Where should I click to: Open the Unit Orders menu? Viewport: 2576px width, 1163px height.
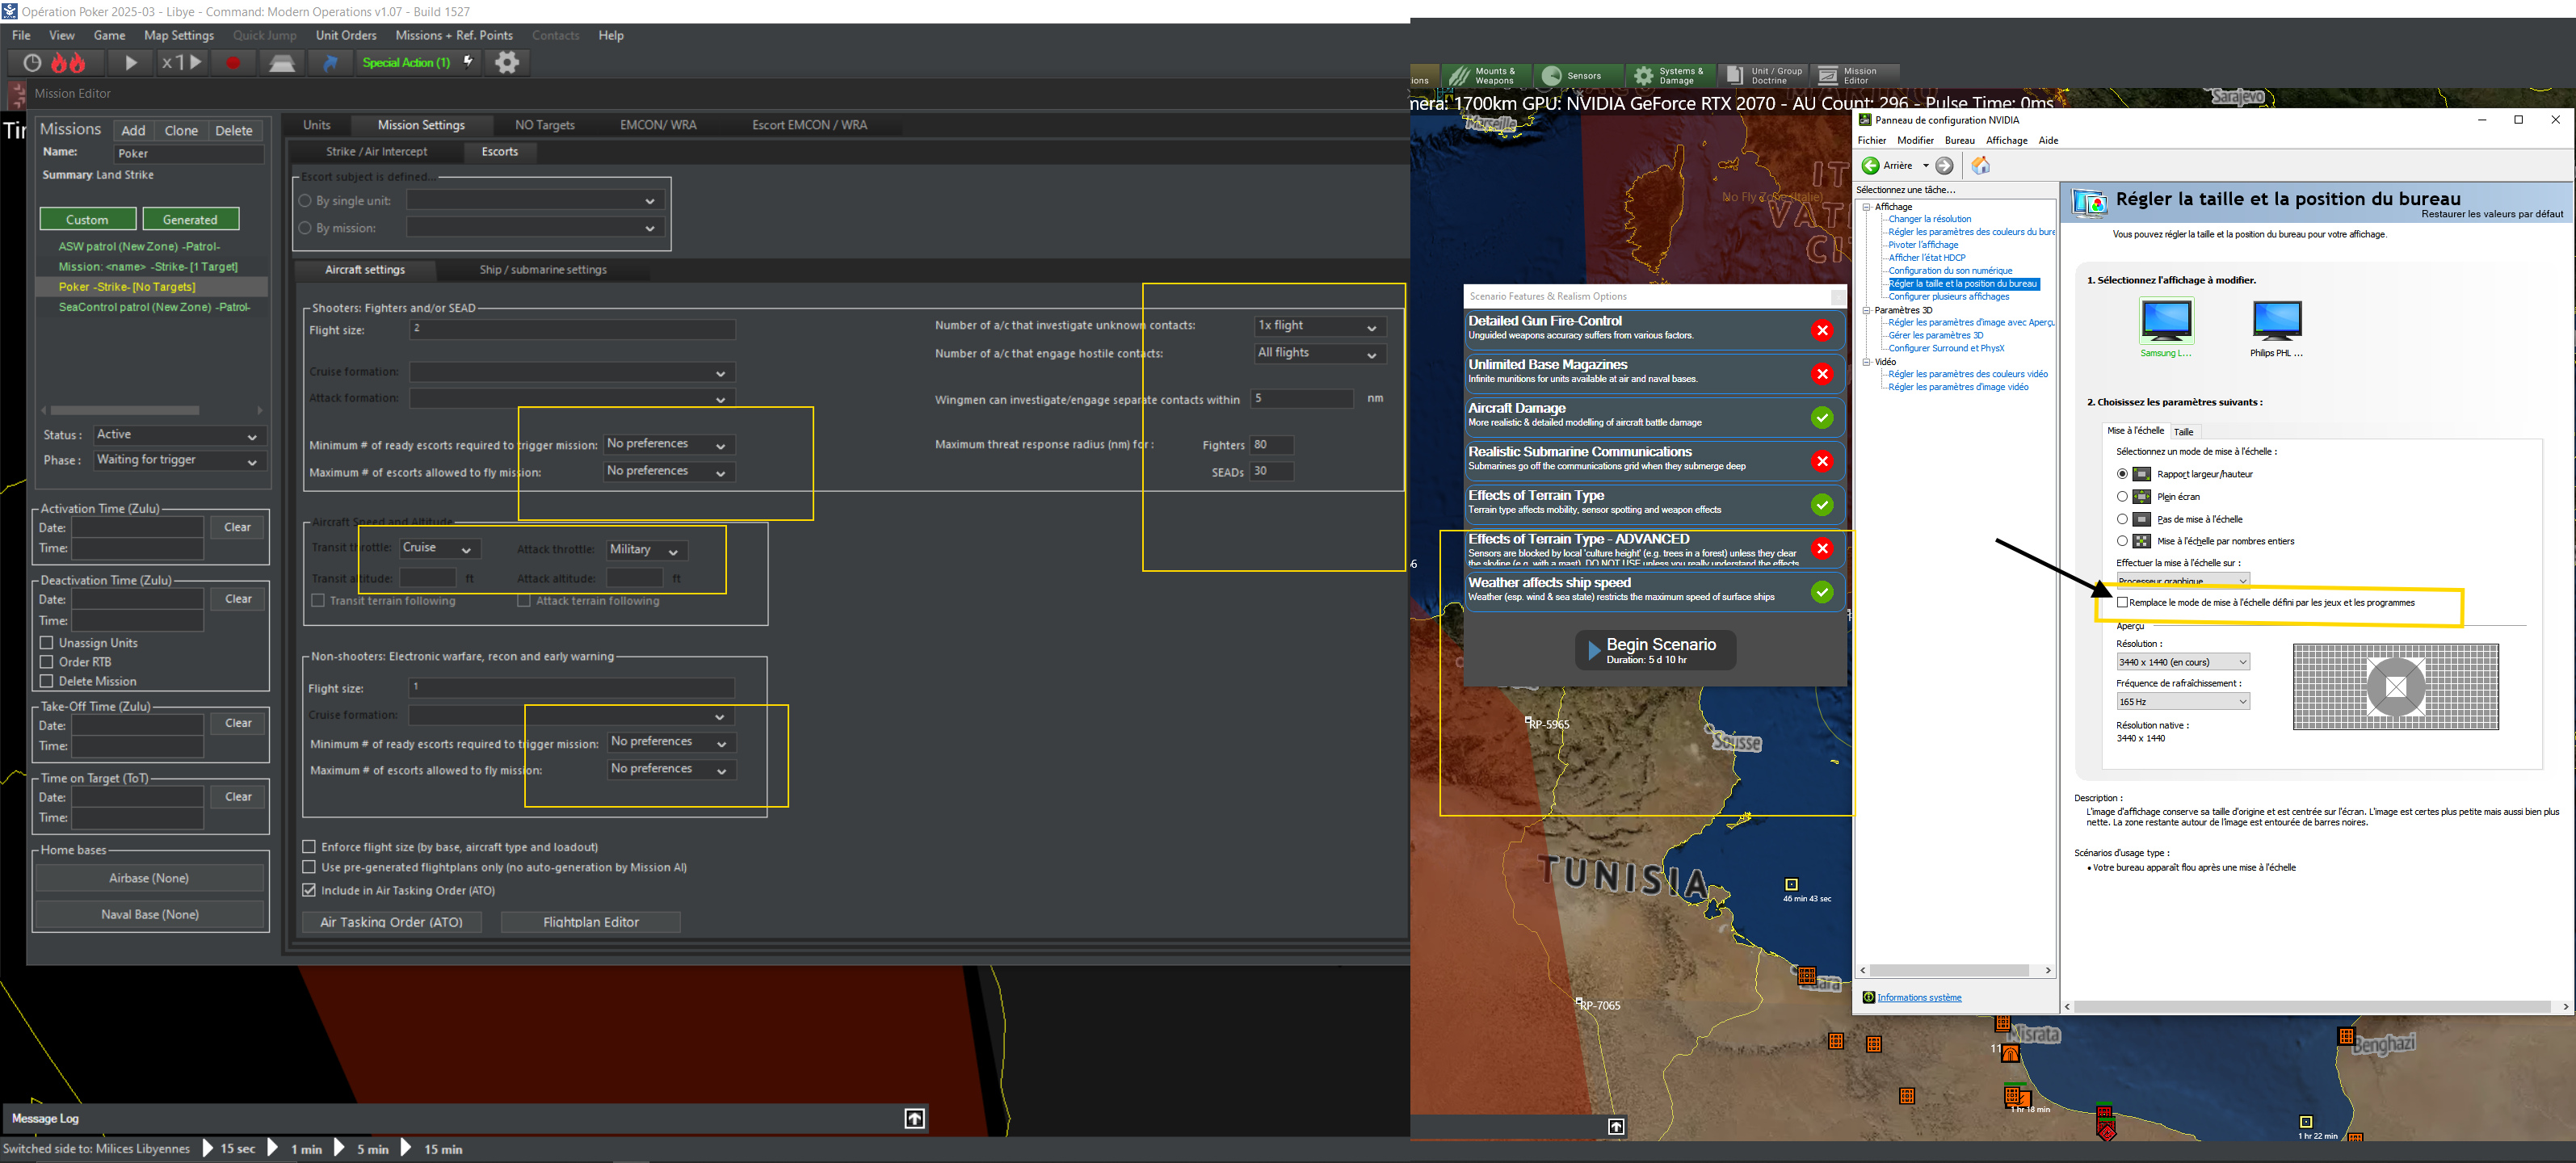point(346,35)
